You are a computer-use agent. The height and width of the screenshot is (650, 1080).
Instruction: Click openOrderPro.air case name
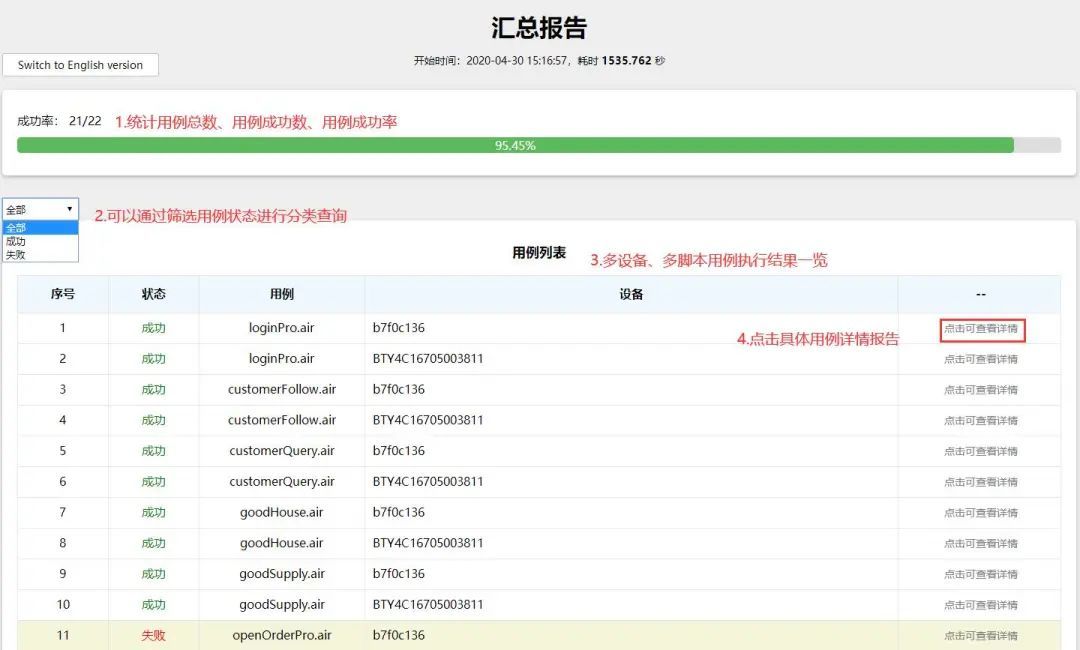click(282, 635)
